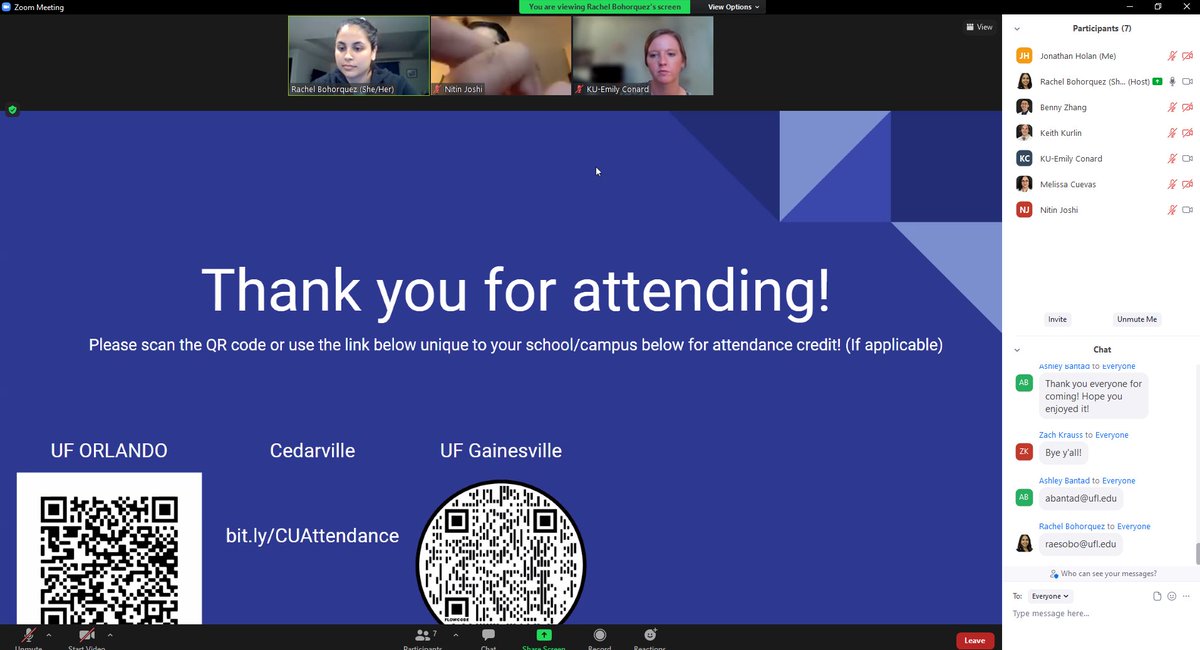Click Rachel Bohorquez's green screen-share indicator
The height and width of the screenshot is (650, 1200).
(1157, 82)
